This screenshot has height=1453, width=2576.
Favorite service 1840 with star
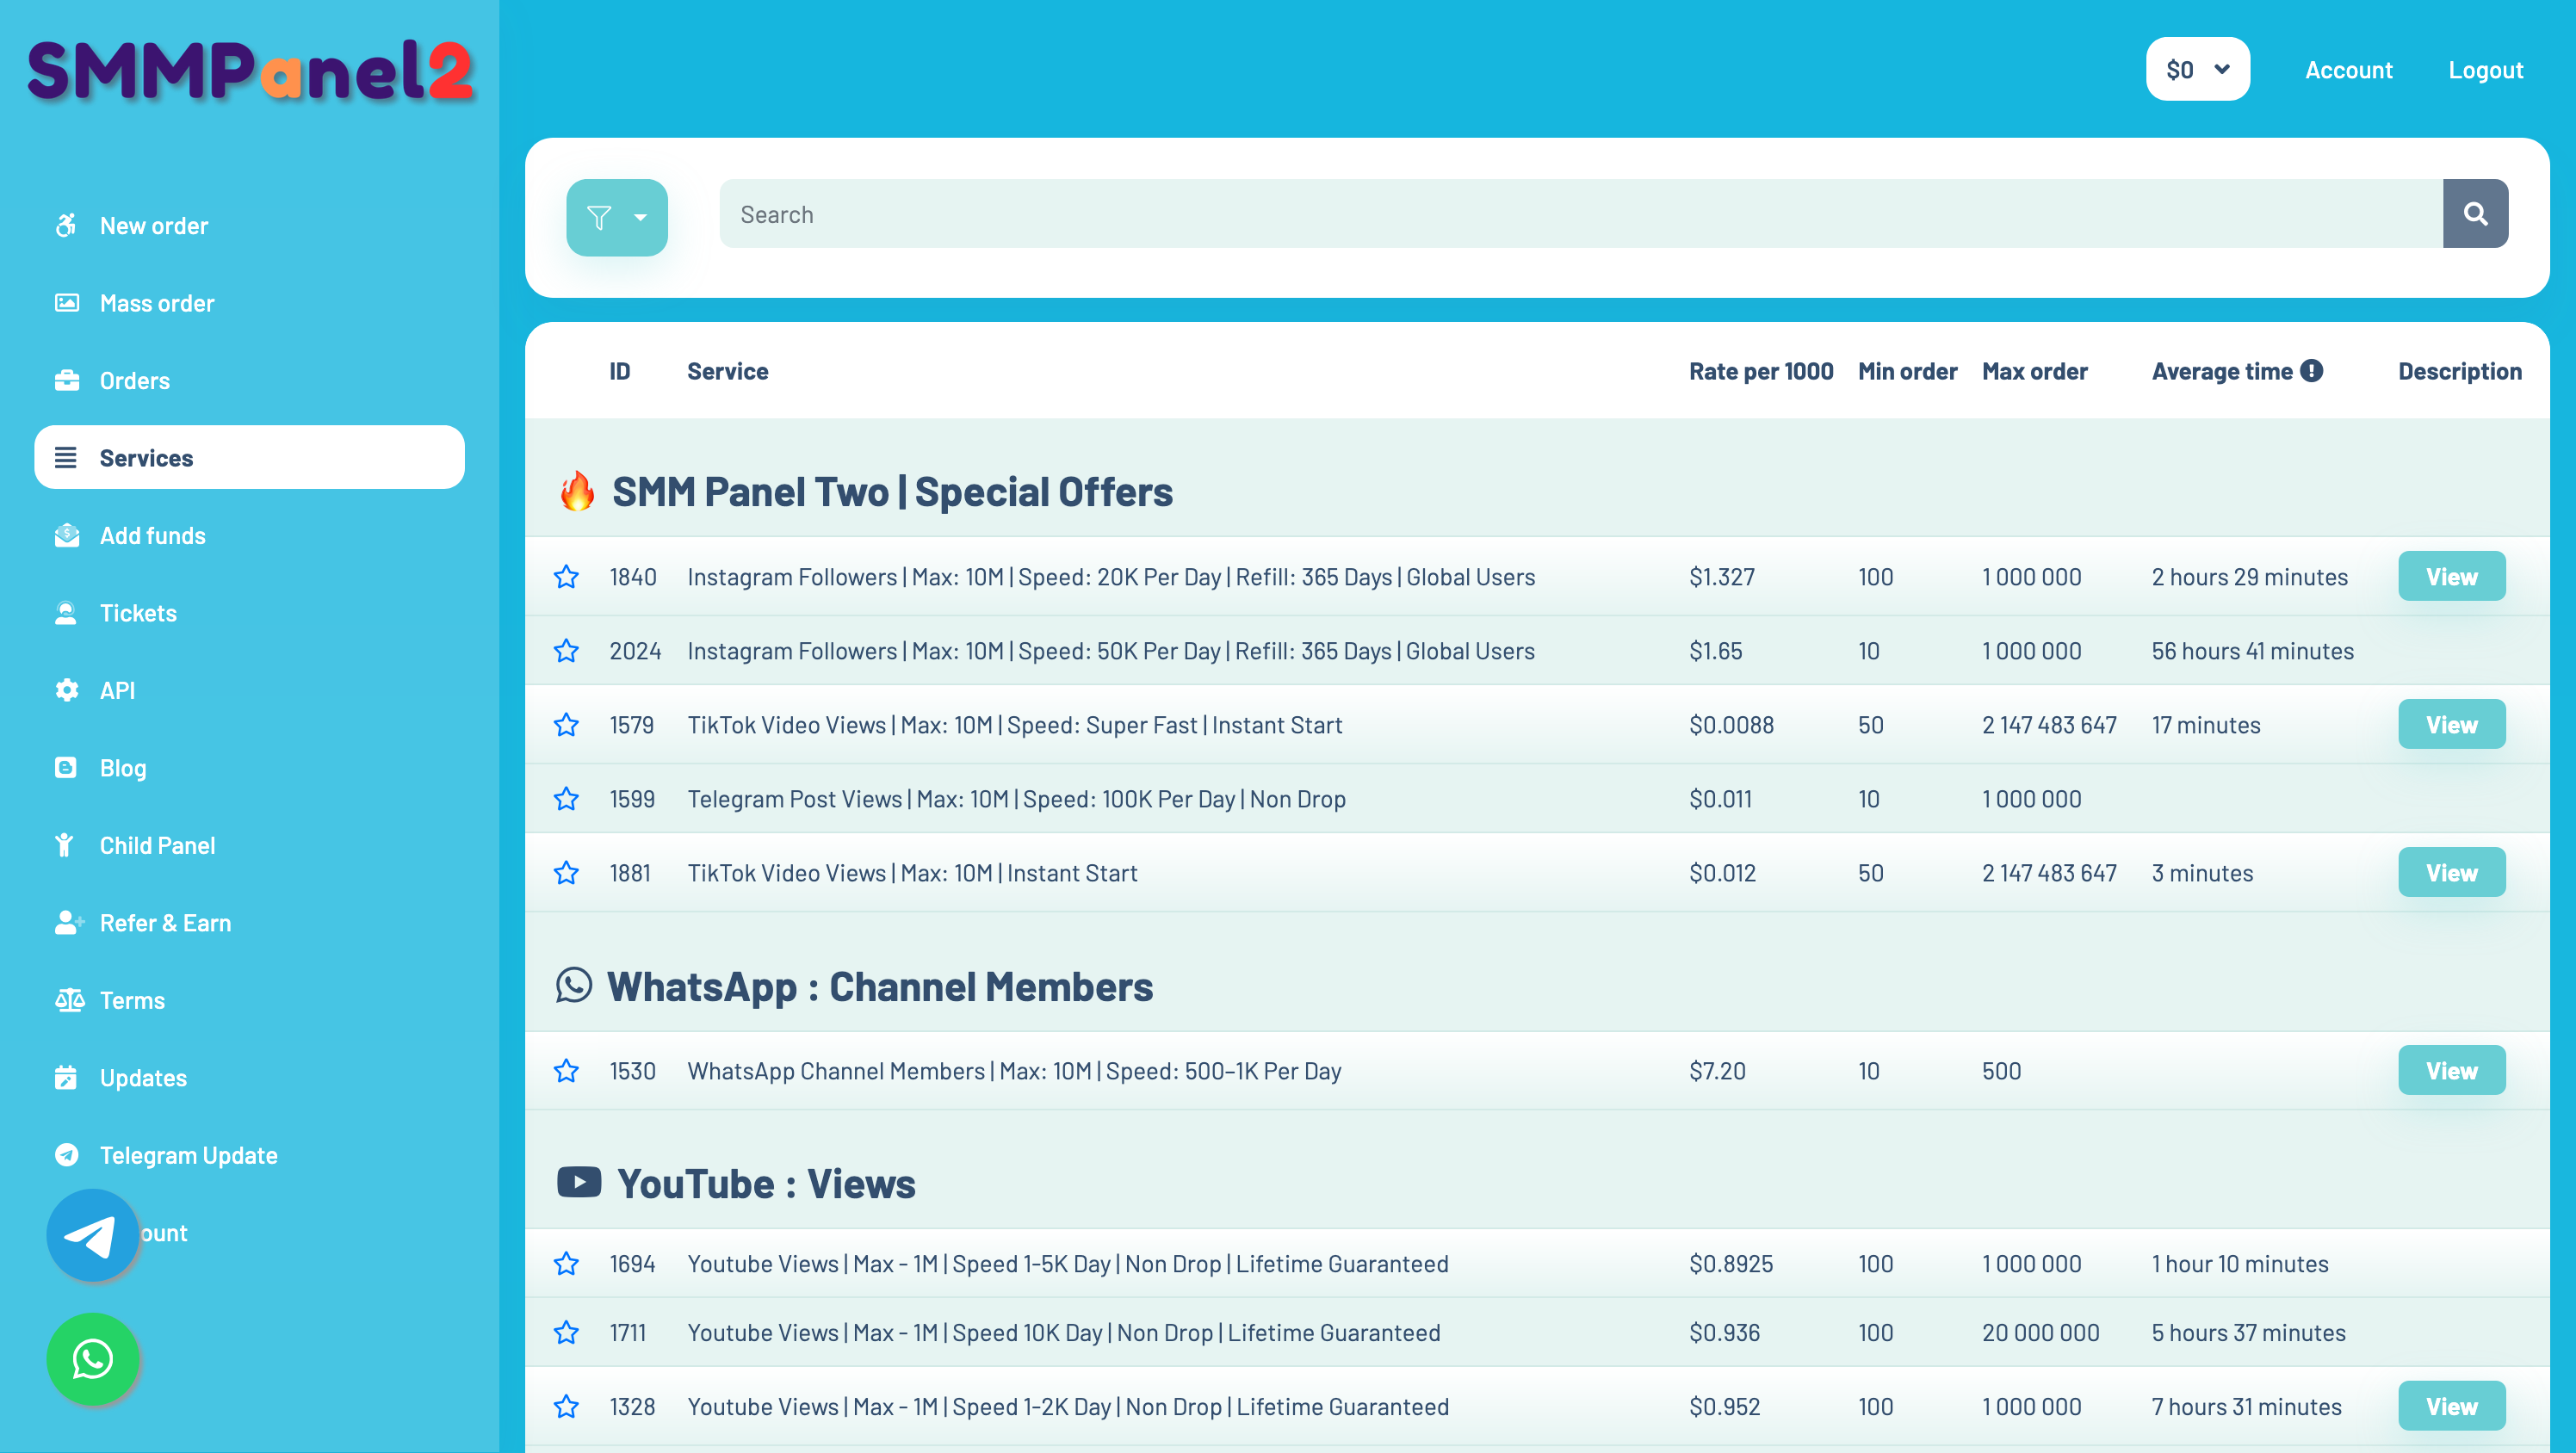[566, 577]
